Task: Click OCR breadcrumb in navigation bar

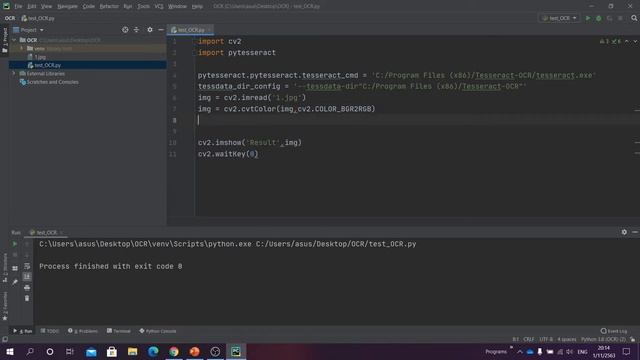Action: [x=10, y=18]
